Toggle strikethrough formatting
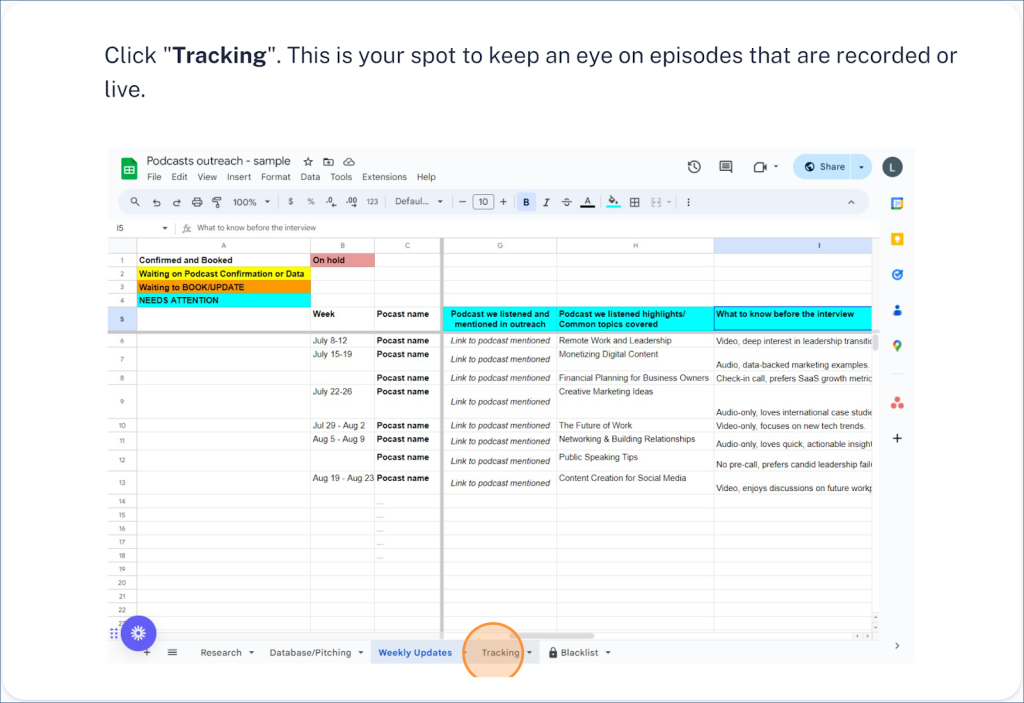The height and width of the screenshot is (703, 1024). coord(566,203)
